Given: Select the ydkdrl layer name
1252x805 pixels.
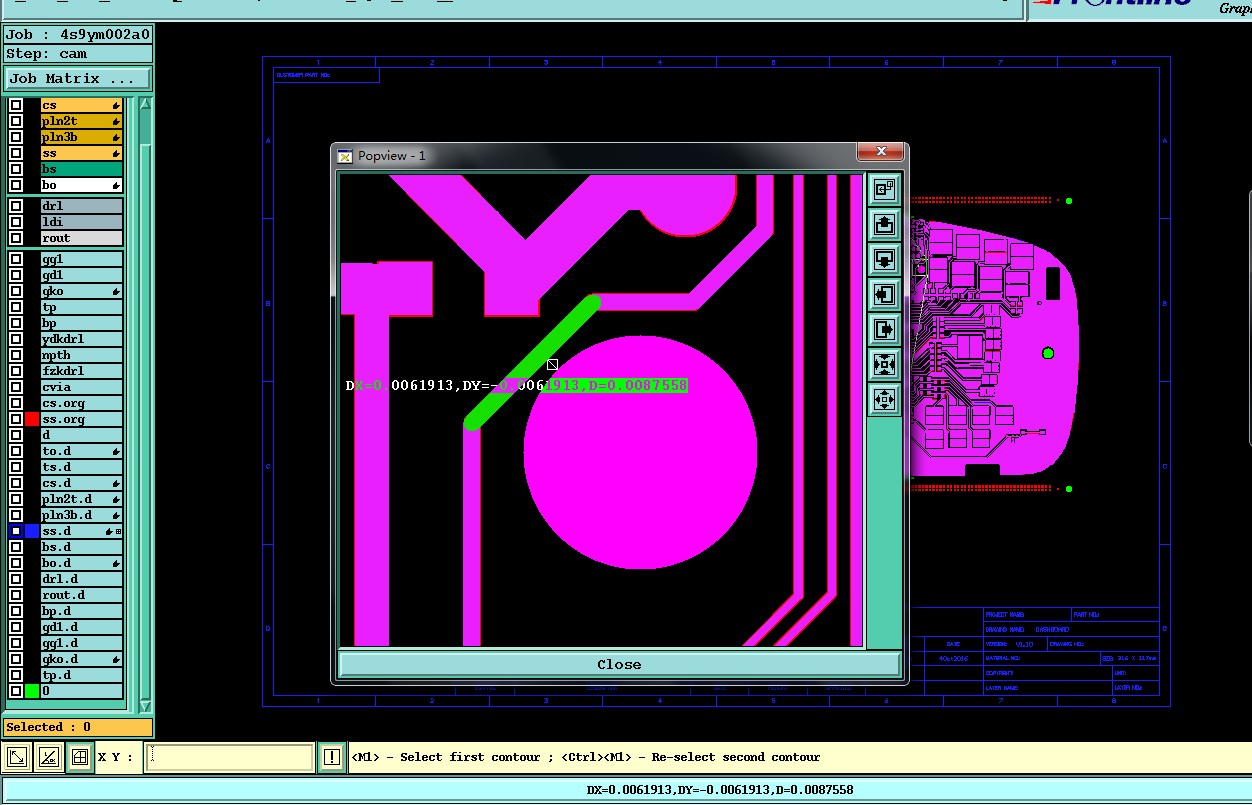Looking at the screenshot, I should [x=81, y=339].
